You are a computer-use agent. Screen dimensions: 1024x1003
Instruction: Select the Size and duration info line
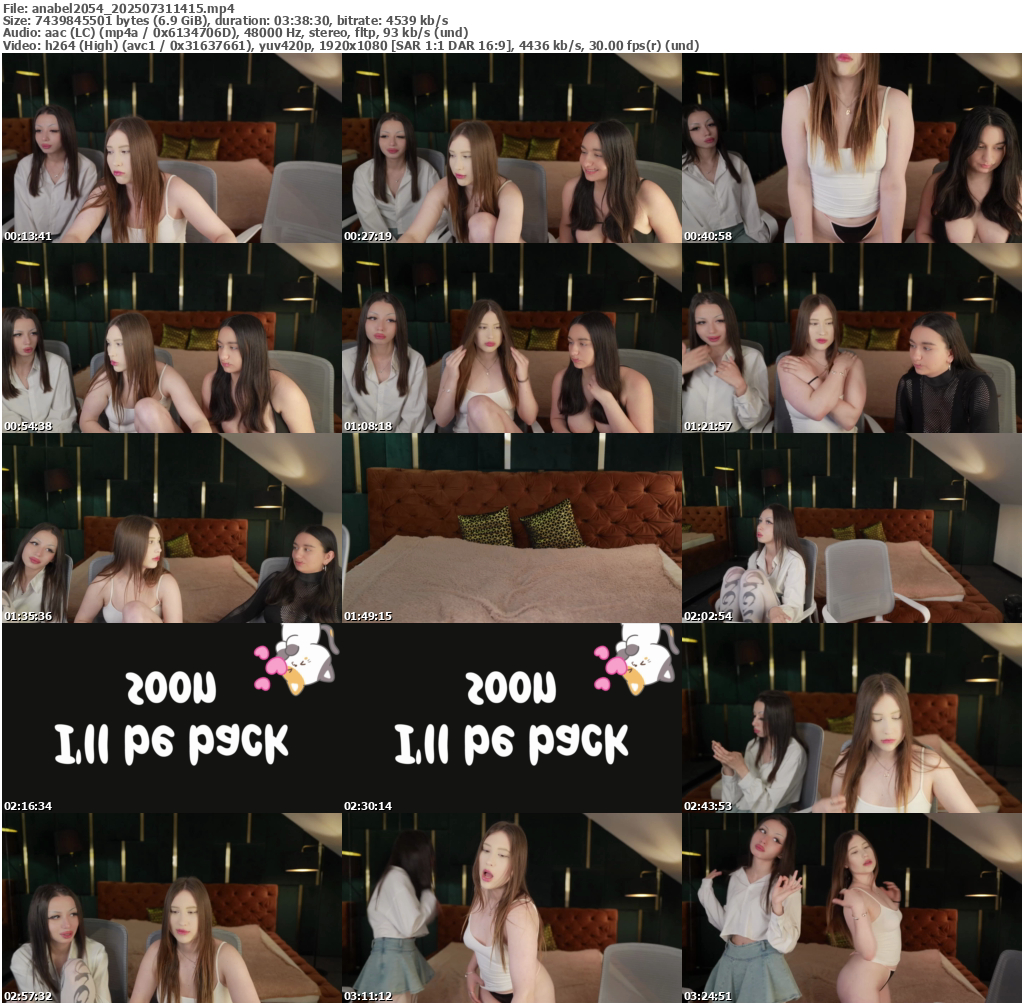pyautogui.click(x=225, y=20)
